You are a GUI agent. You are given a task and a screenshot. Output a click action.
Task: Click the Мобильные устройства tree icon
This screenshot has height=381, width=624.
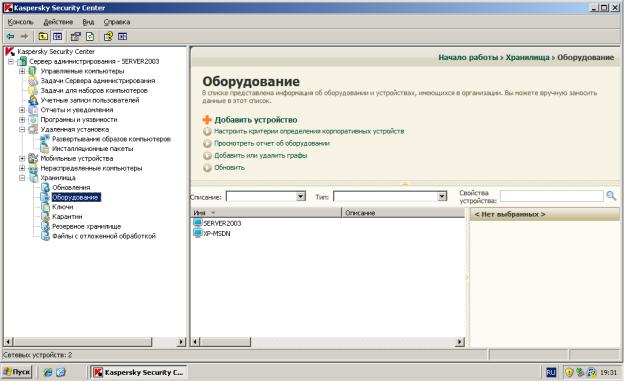click(33, 158)
